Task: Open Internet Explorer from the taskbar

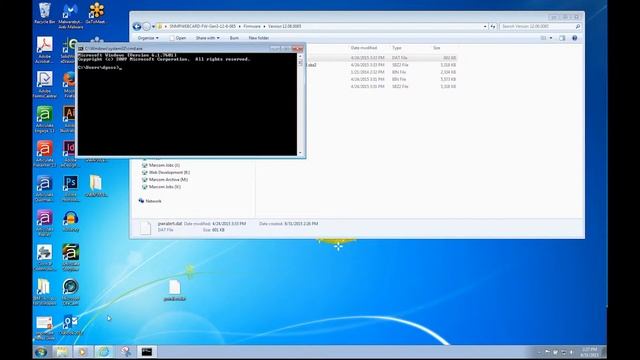Action: coord(104,352)
